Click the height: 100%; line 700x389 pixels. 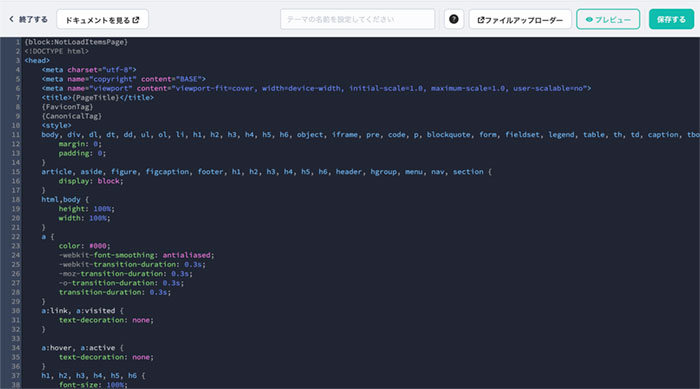coord(87,209)
